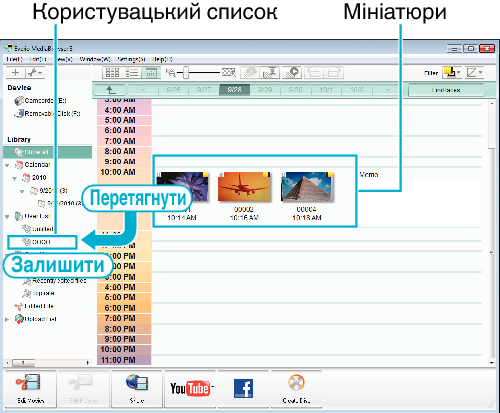This screenshot has height=413, width=500.
Task: Select the 9/27 date tab
Action: [x=204, y=90]
